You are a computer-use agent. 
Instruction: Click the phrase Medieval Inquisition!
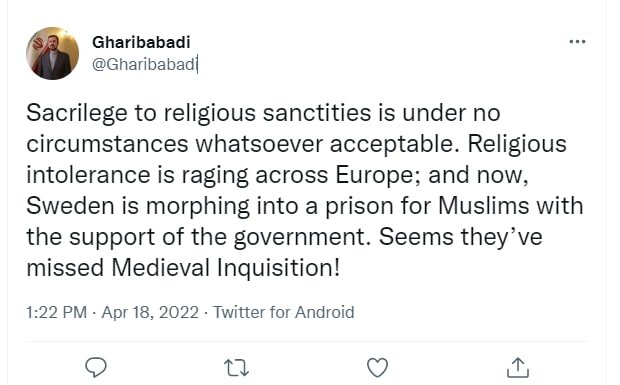click(x=225, y=268)
